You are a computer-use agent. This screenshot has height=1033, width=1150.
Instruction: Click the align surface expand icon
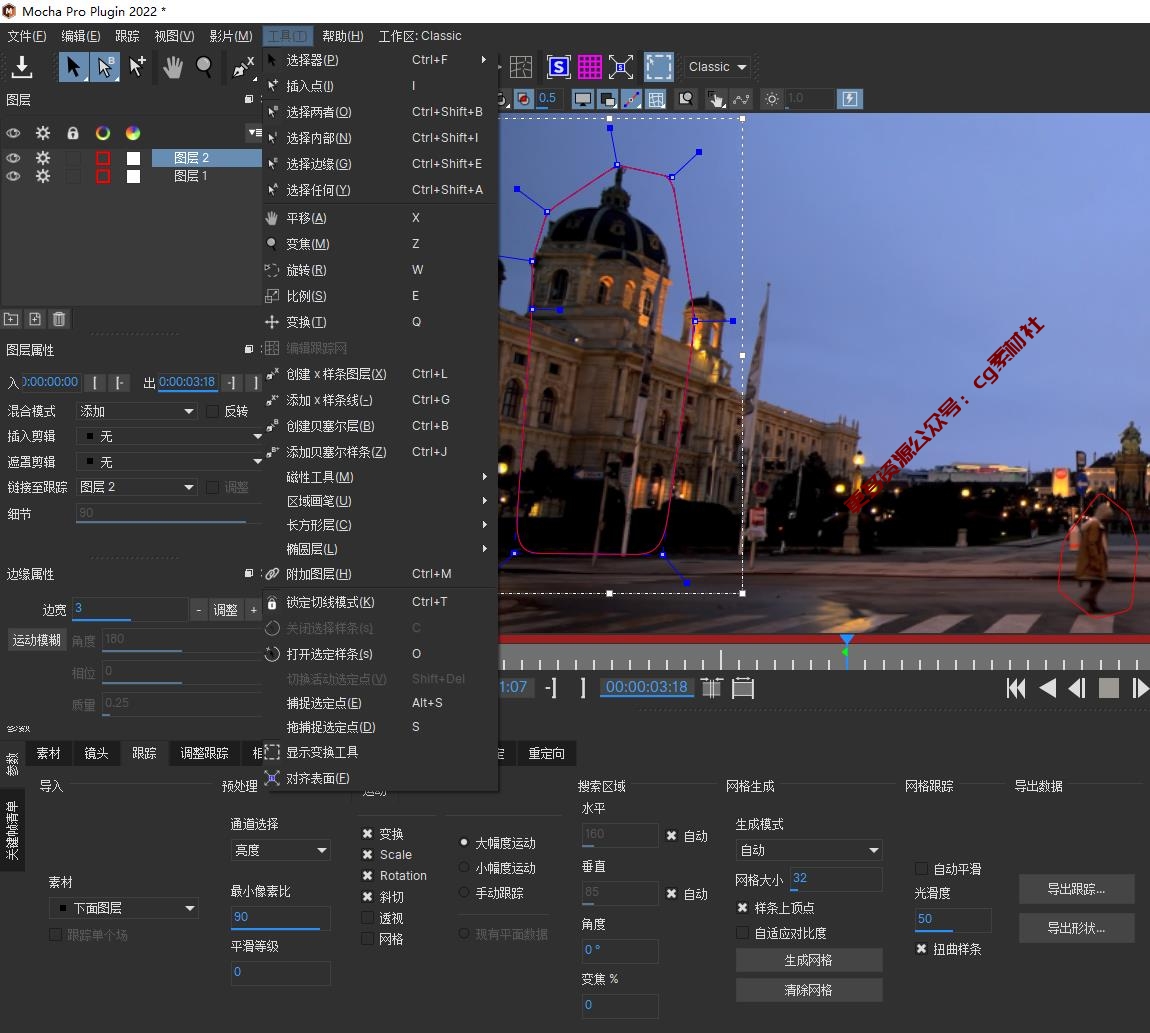click(x=621, y=67)
